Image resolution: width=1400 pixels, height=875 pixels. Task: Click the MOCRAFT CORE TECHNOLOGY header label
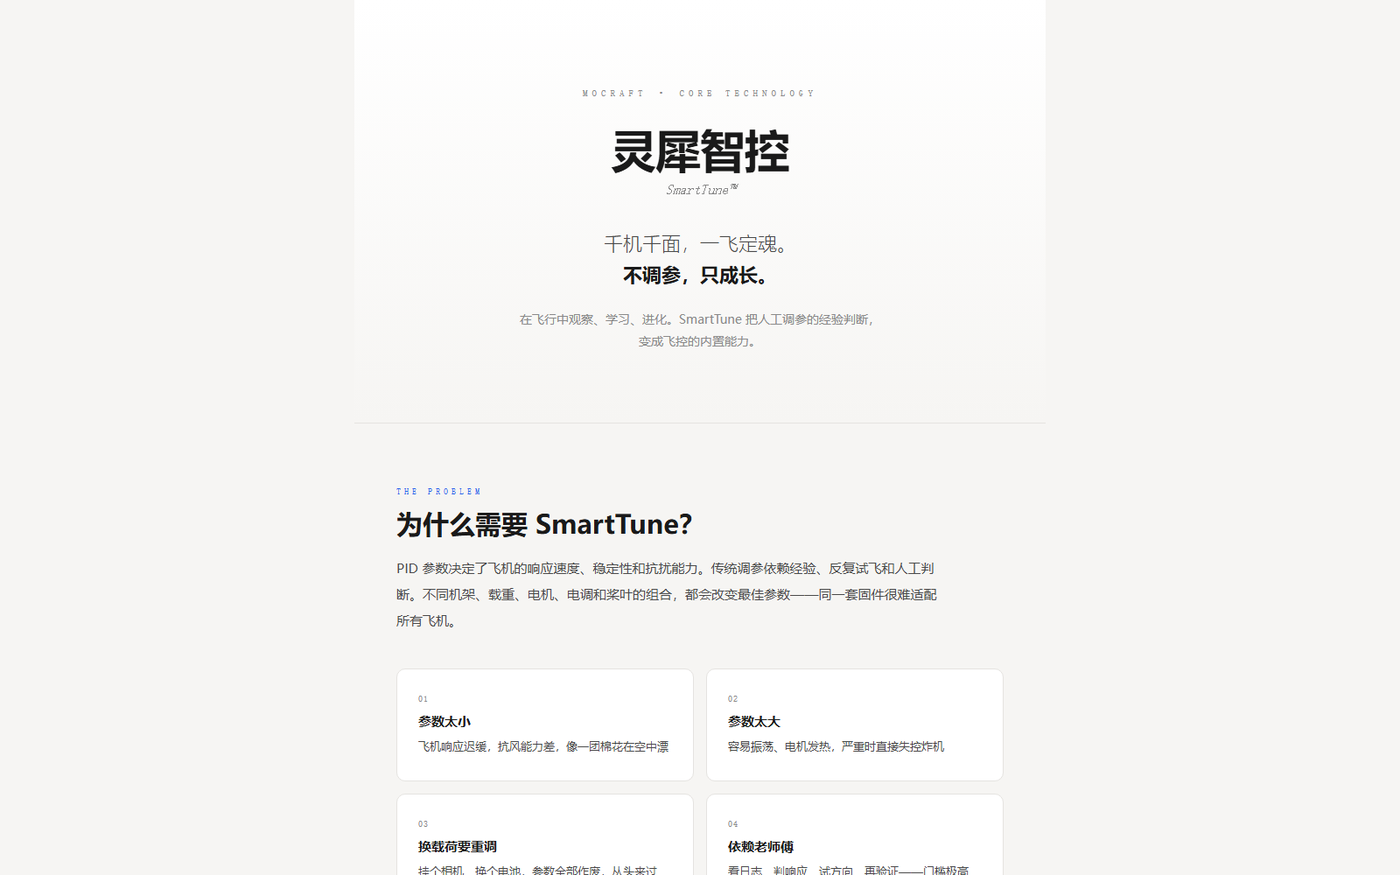[x=699, y=93]
